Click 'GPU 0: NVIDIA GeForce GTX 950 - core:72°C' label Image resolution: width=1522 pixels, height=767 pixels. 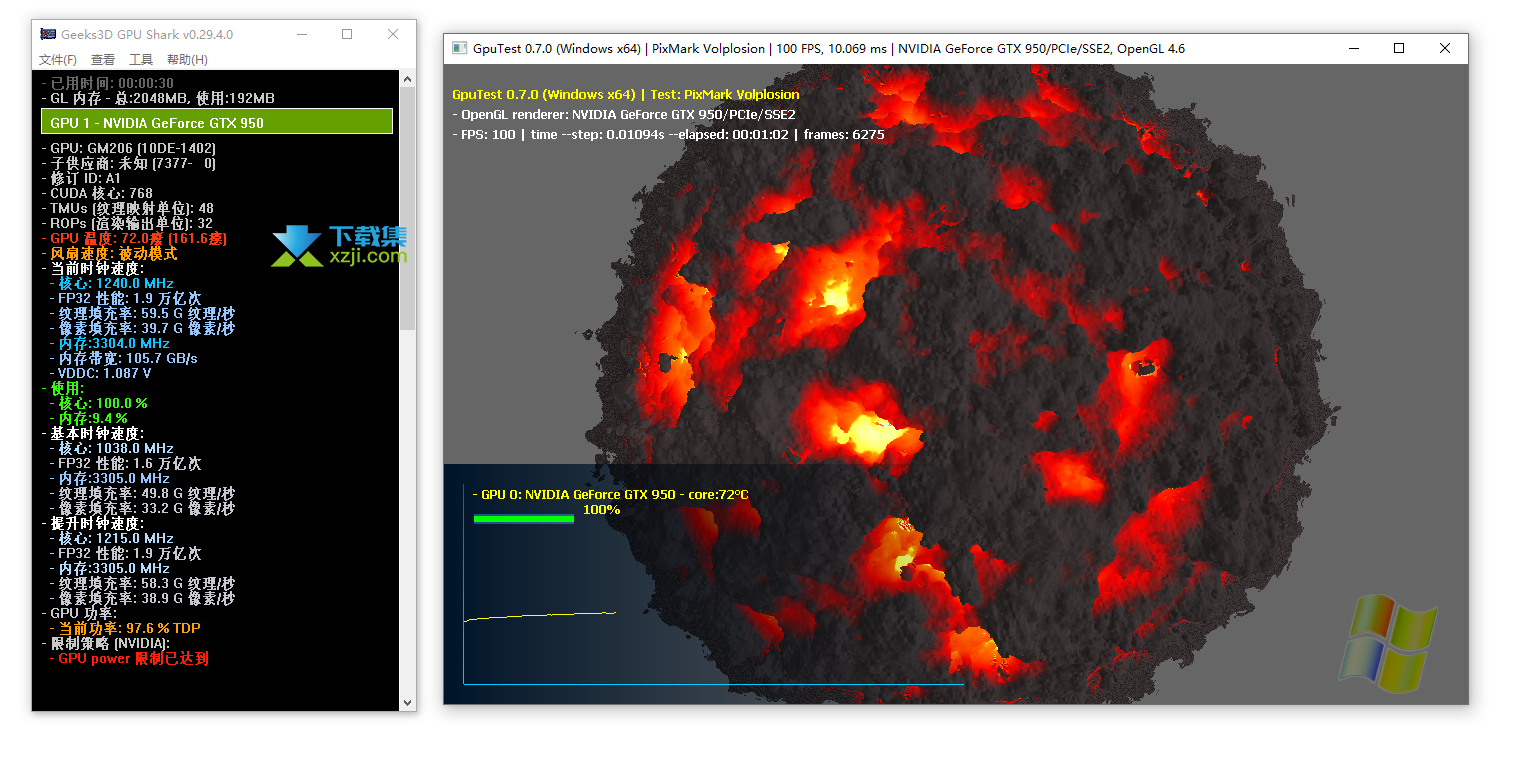(x=610, y=494)
